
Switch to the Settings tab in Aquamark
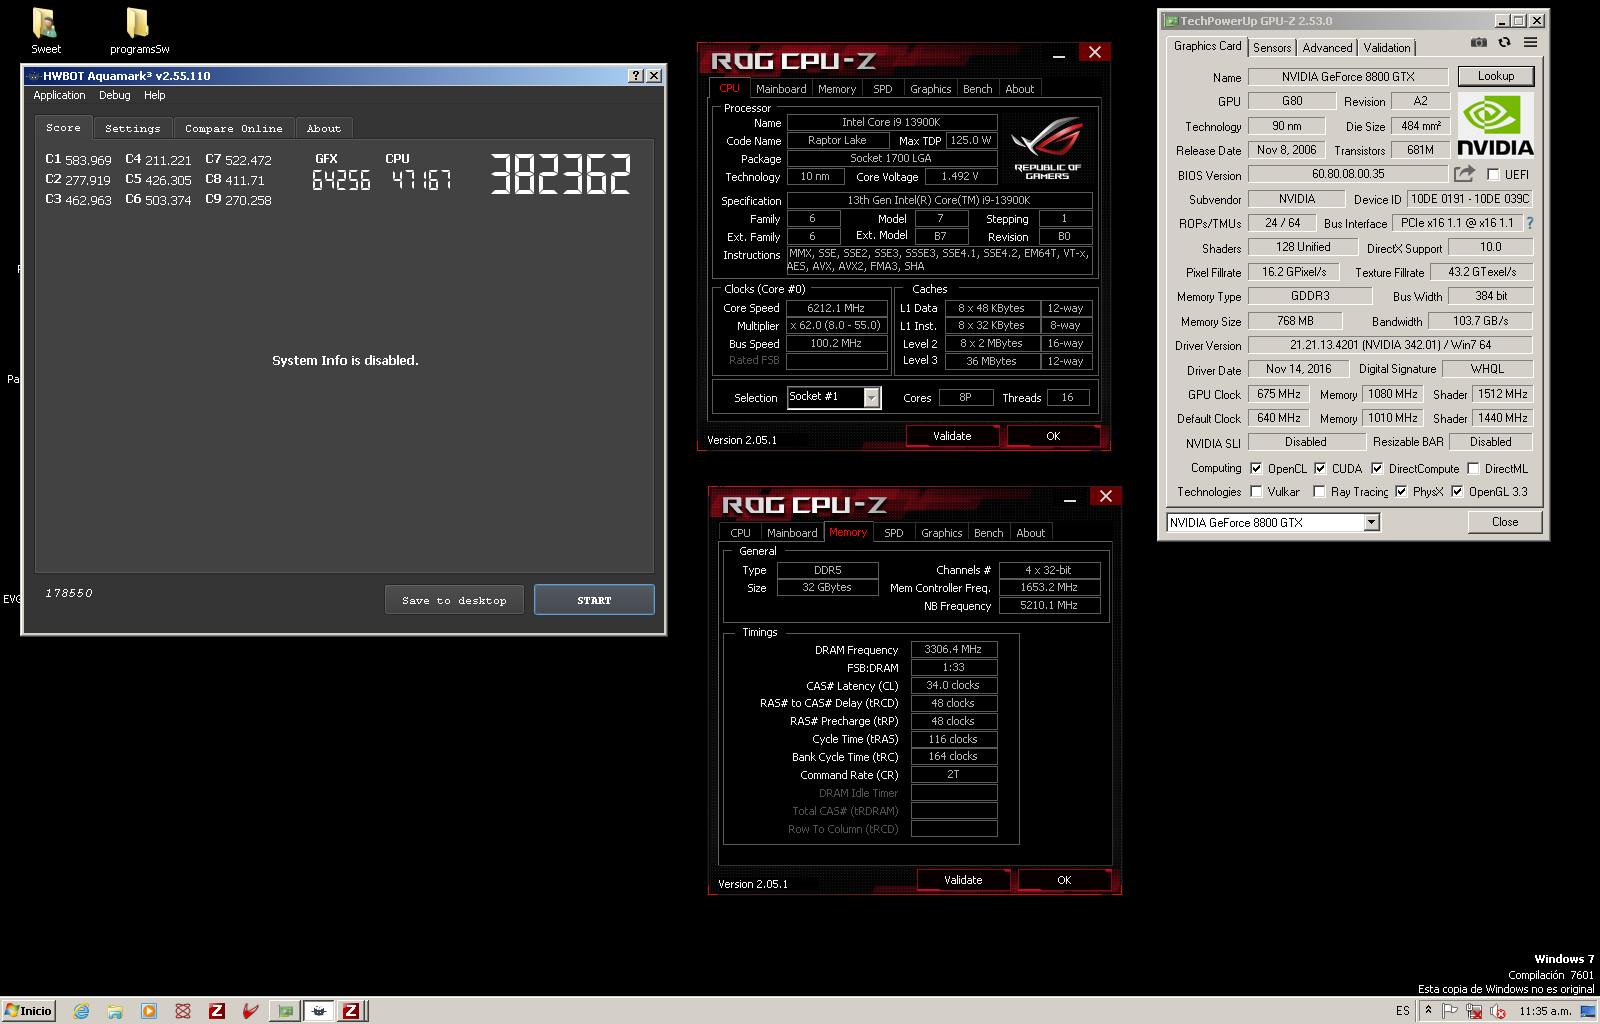click(x=132, y=128)
